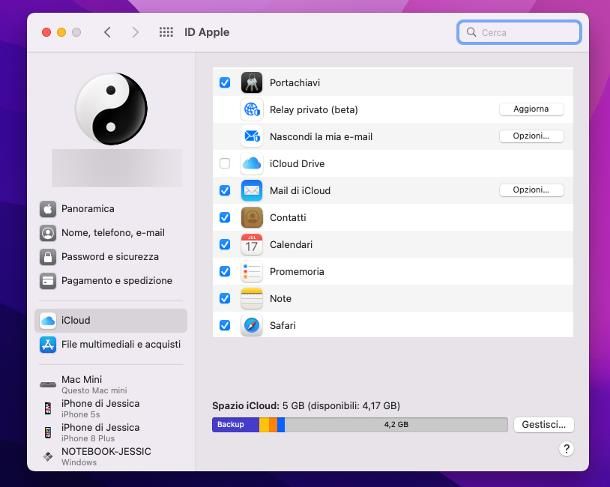Click the 4,2 GB free space bar segment

tap(396, 424)
